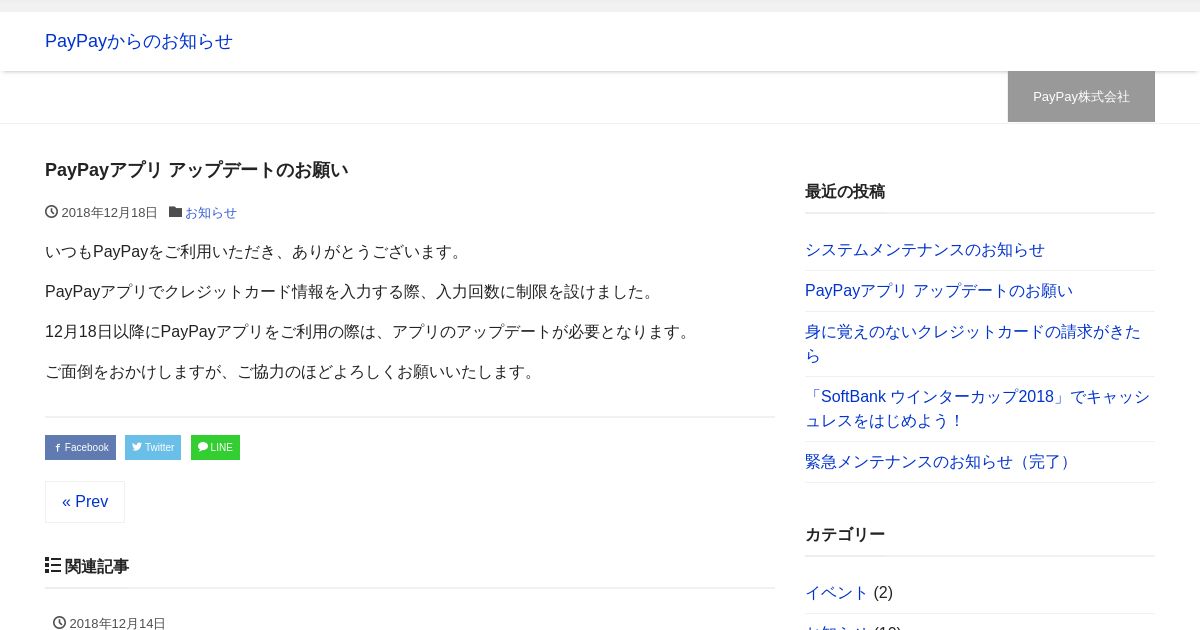Share the post via LINE button
Viewport: 1200px width, 630px height.
coord(215,447)
